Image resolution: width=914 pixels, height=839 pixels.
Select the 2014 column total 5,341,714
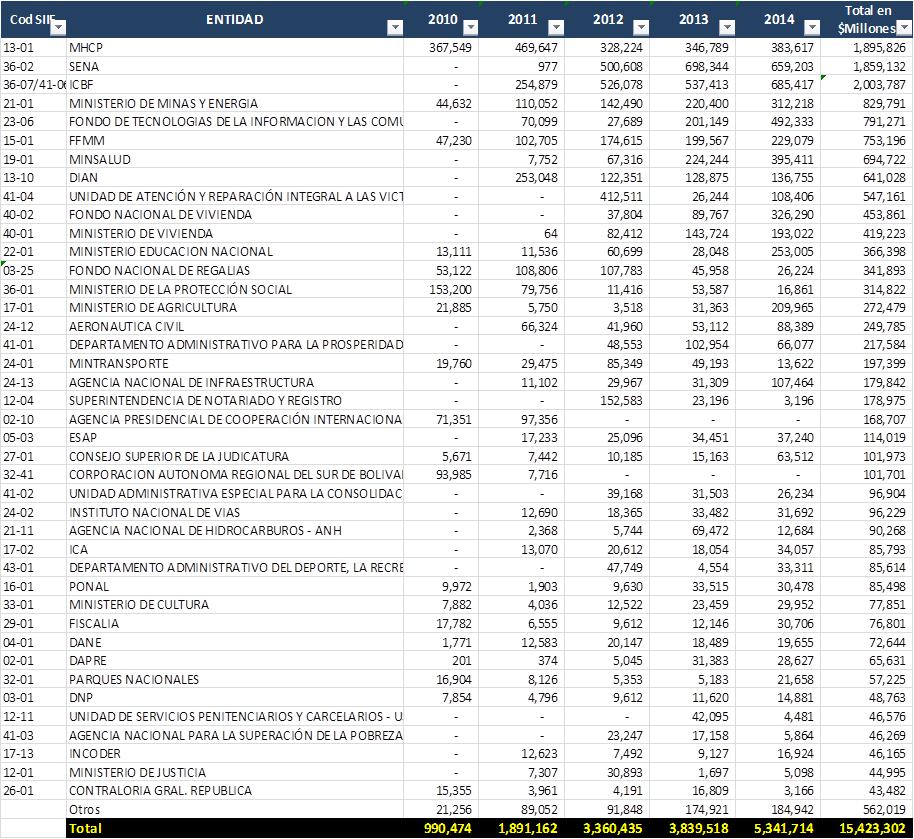778,828
